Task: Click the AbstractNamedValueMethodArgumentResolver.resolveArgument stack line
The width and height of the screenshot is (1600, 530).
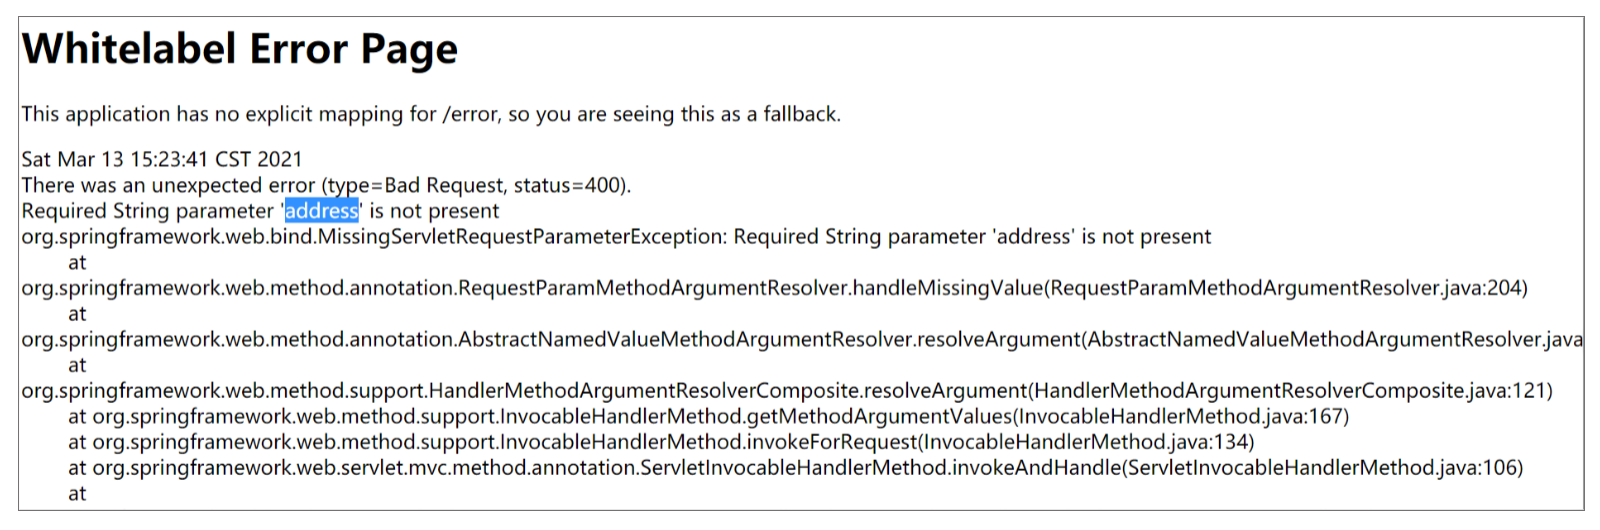Action: pos(700,340)
